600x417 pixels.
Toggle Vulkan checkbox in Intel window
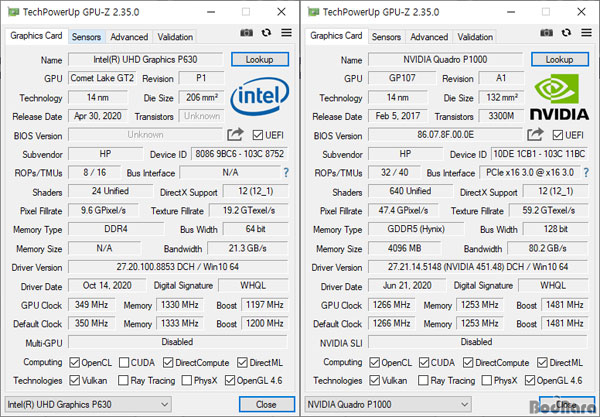75,380
